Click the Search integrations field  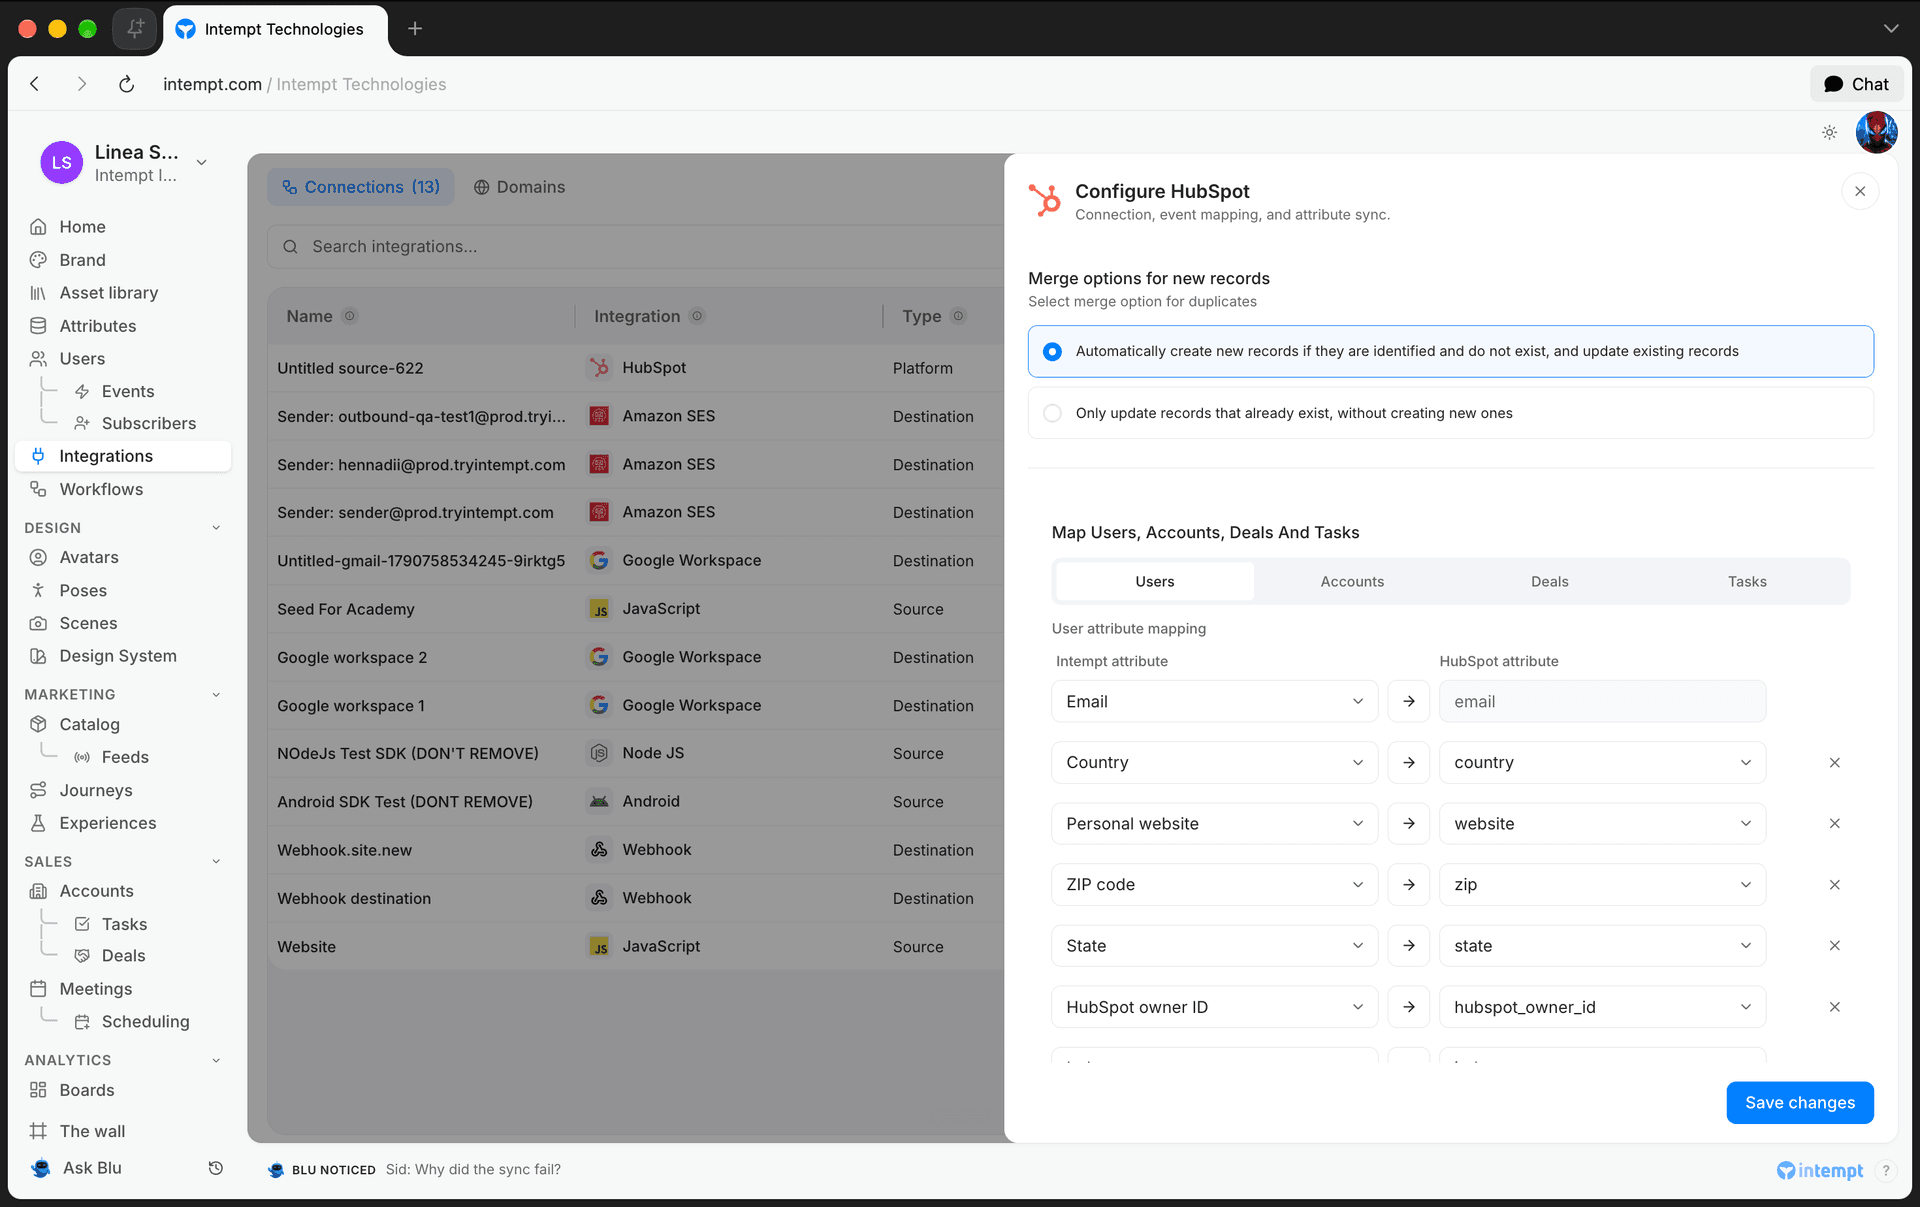pyautogui.click(x=636, y=247)
